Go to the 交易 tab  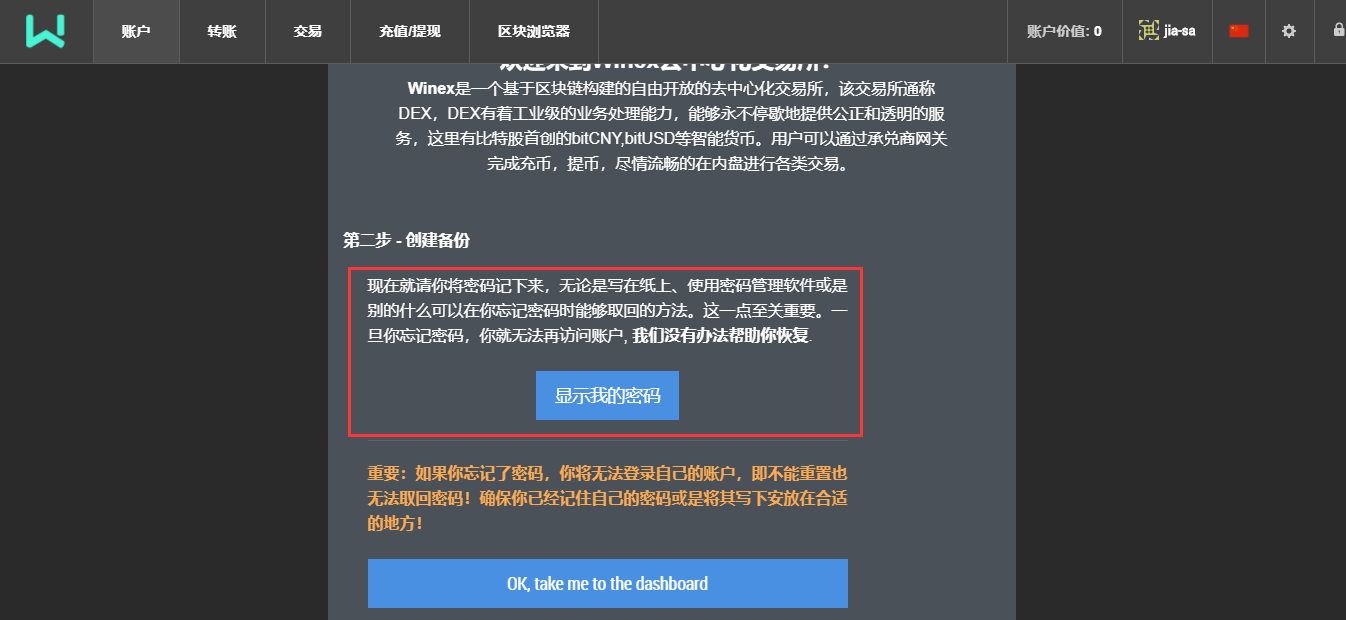pos(308,31)
